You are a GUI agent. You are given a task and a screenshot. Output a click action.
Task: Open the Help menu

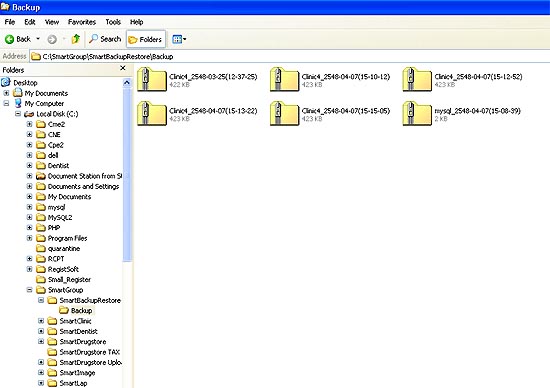(x=136, y=22)
